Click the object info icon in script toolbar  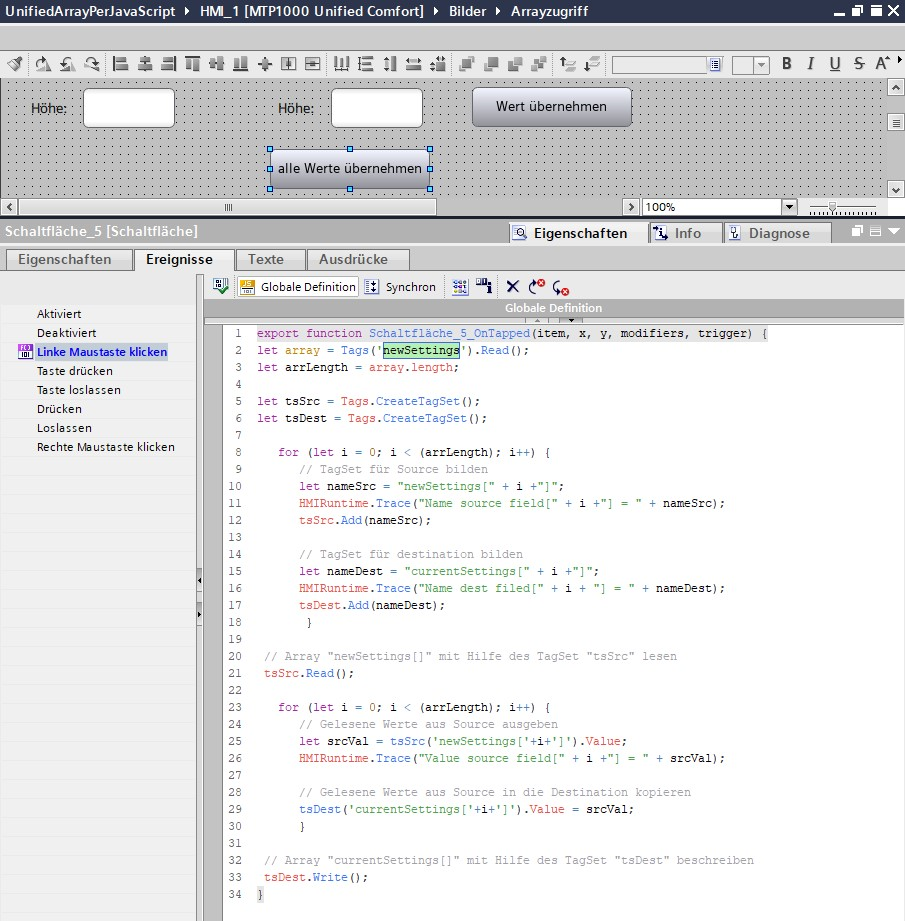pos(484,287)
